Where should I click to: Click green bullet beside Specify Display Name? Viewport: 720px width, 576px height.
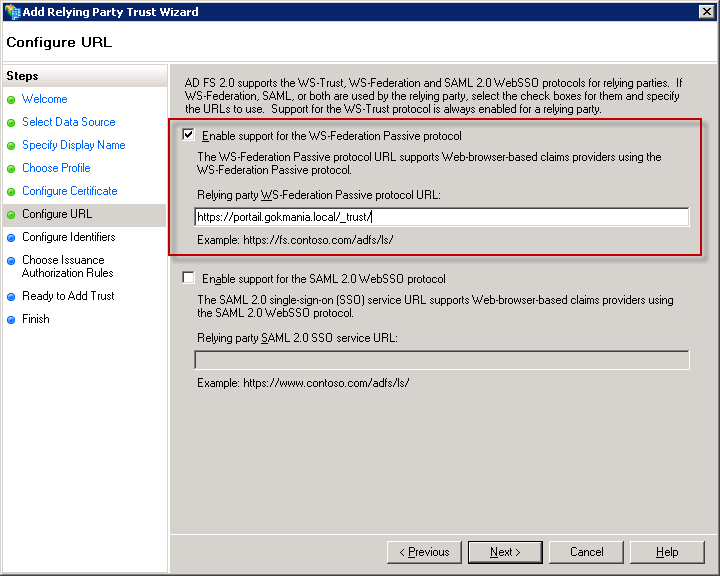(x=11, y=146)
